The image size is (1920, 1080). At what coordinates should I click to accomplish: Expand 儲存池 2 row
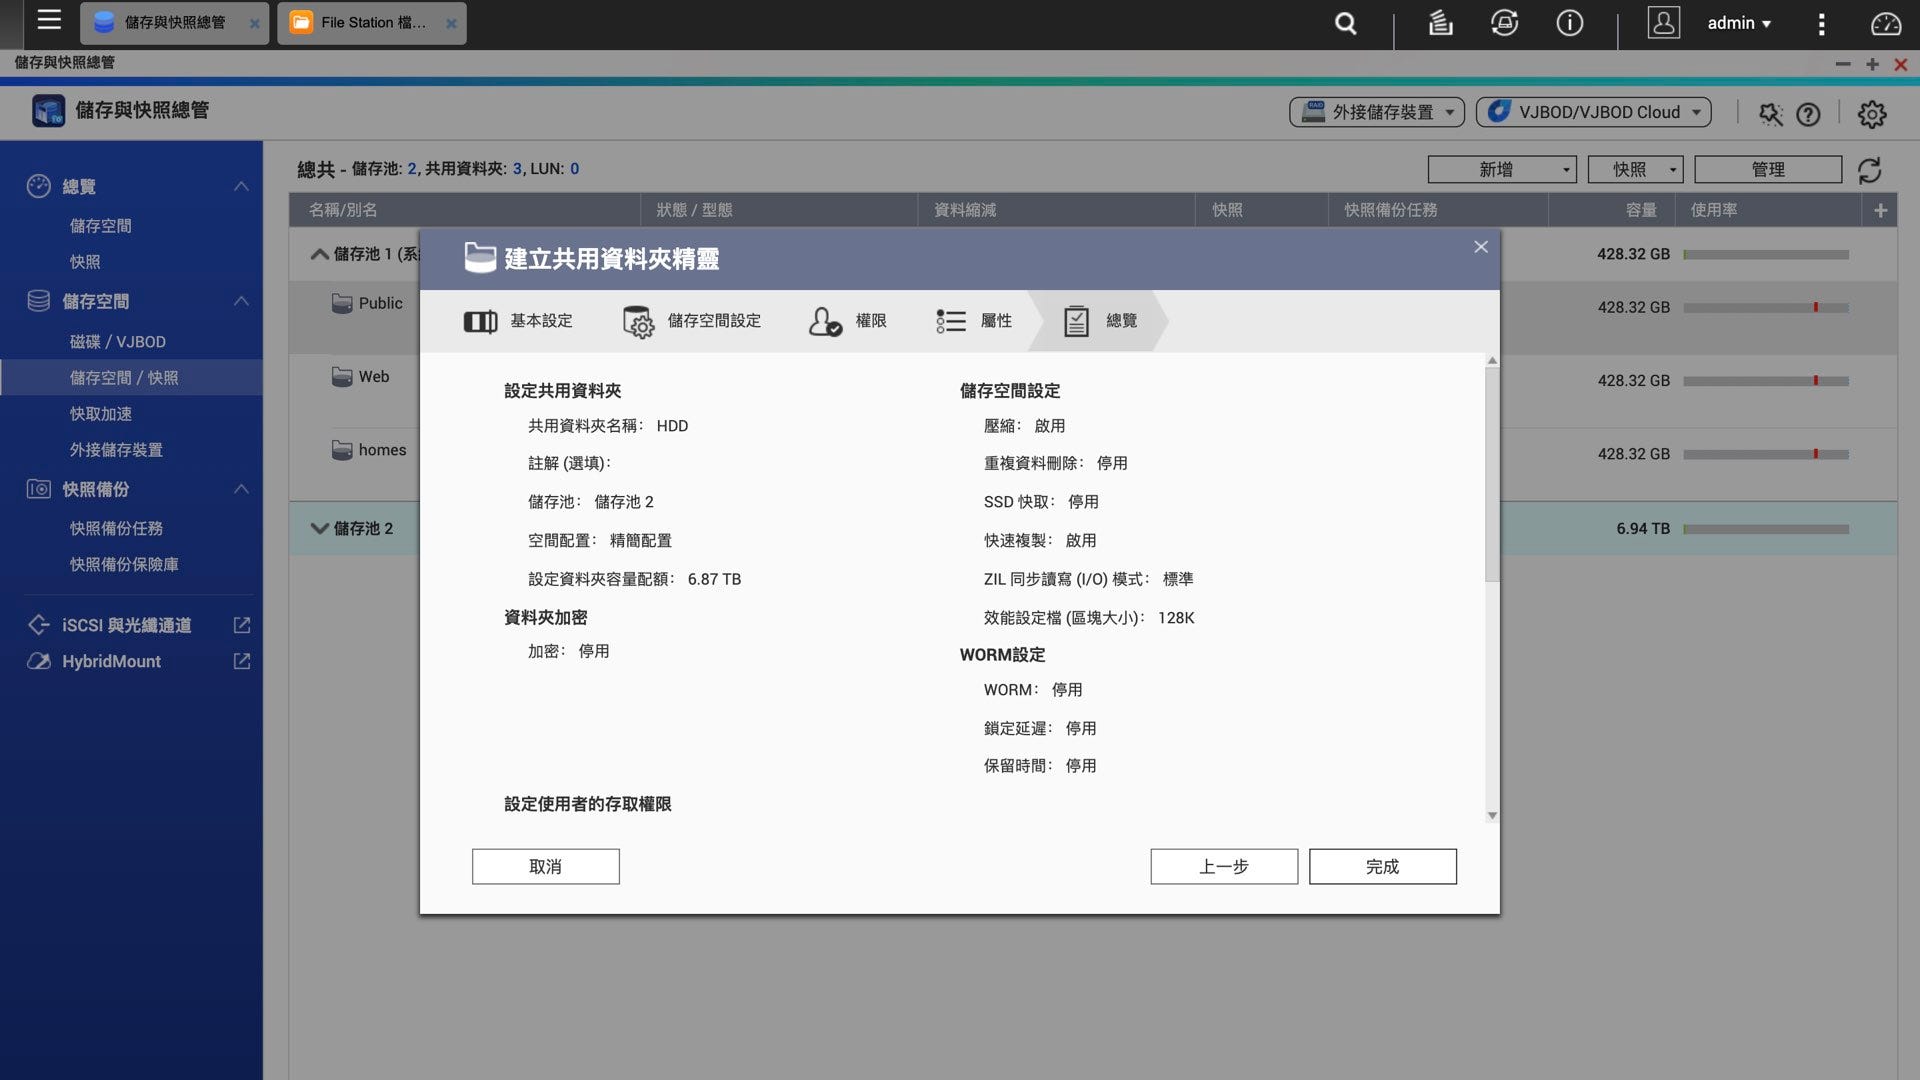[320, 528]
